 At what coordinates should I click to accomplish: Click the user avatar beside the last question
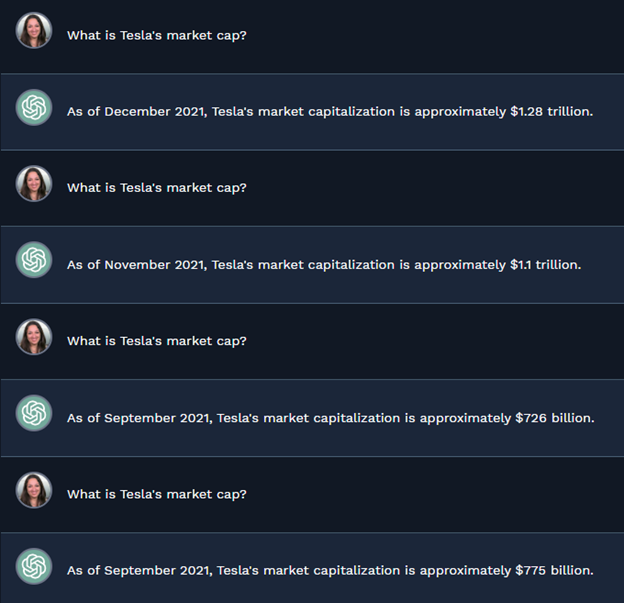[x=34, y=490]
